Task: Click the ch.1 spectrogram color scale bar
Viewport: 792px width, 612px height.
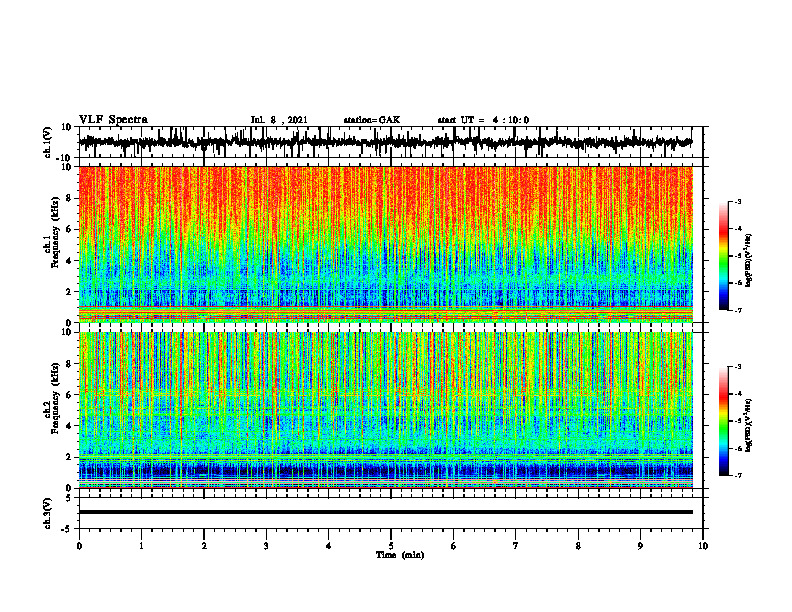Action: [x=723, y=256]
